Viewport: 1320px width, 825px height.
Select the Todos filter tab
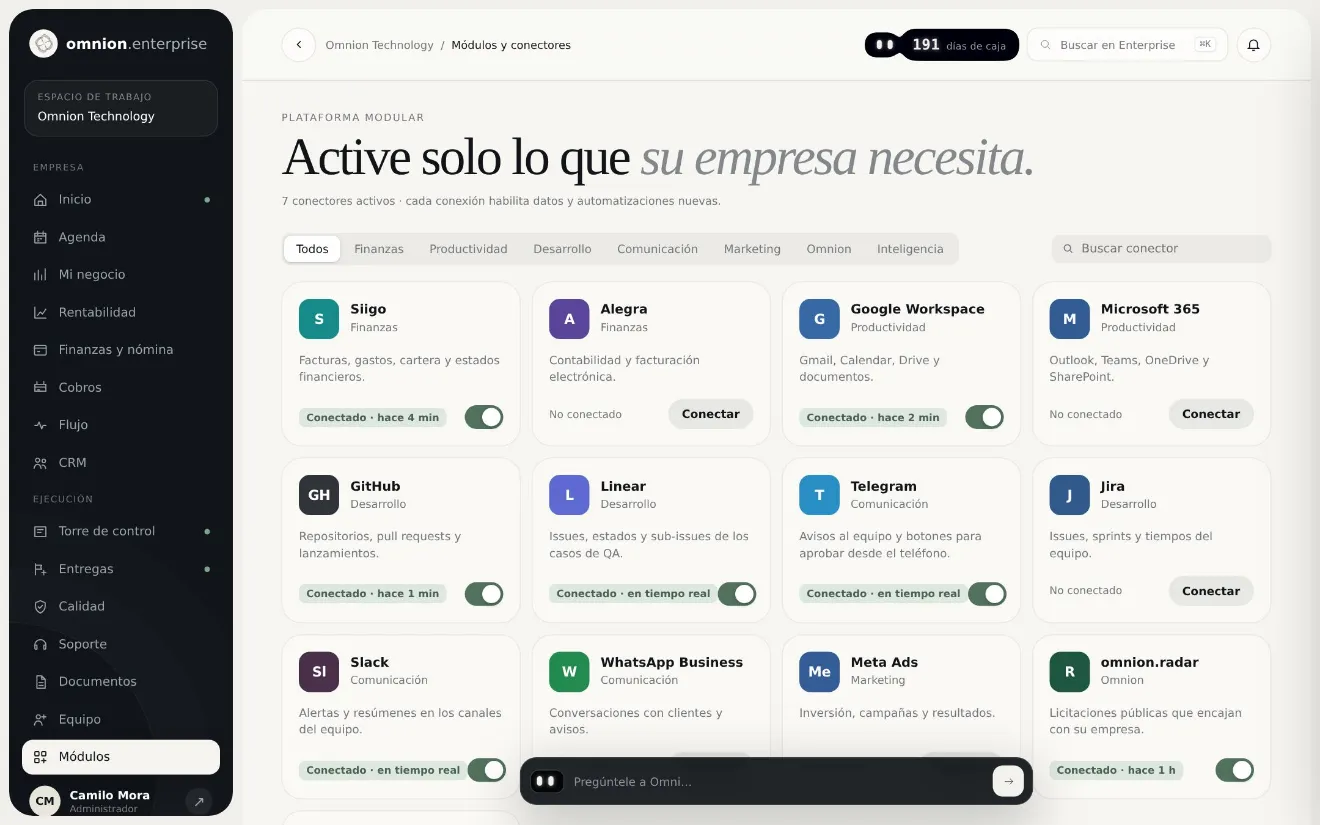(x=312, y=249)
